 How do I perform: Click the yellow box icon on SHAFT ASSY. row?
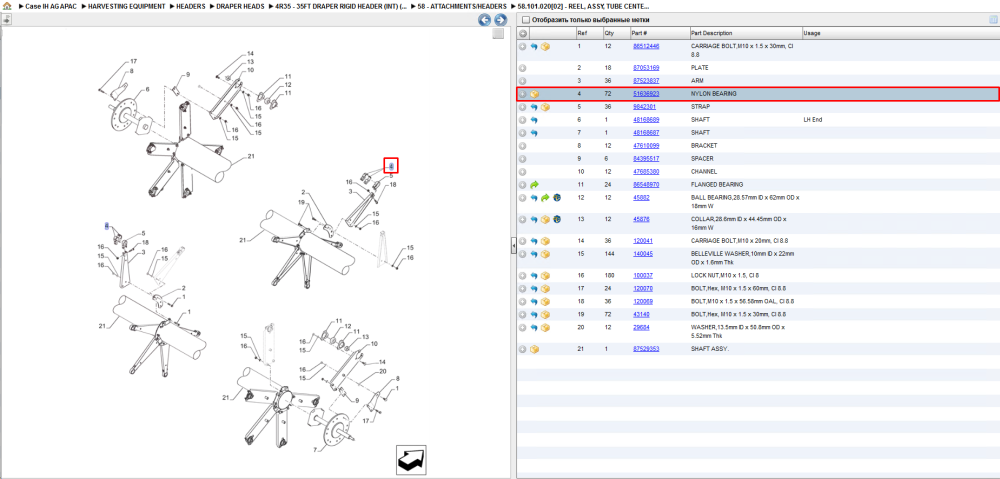click(534, 350)
